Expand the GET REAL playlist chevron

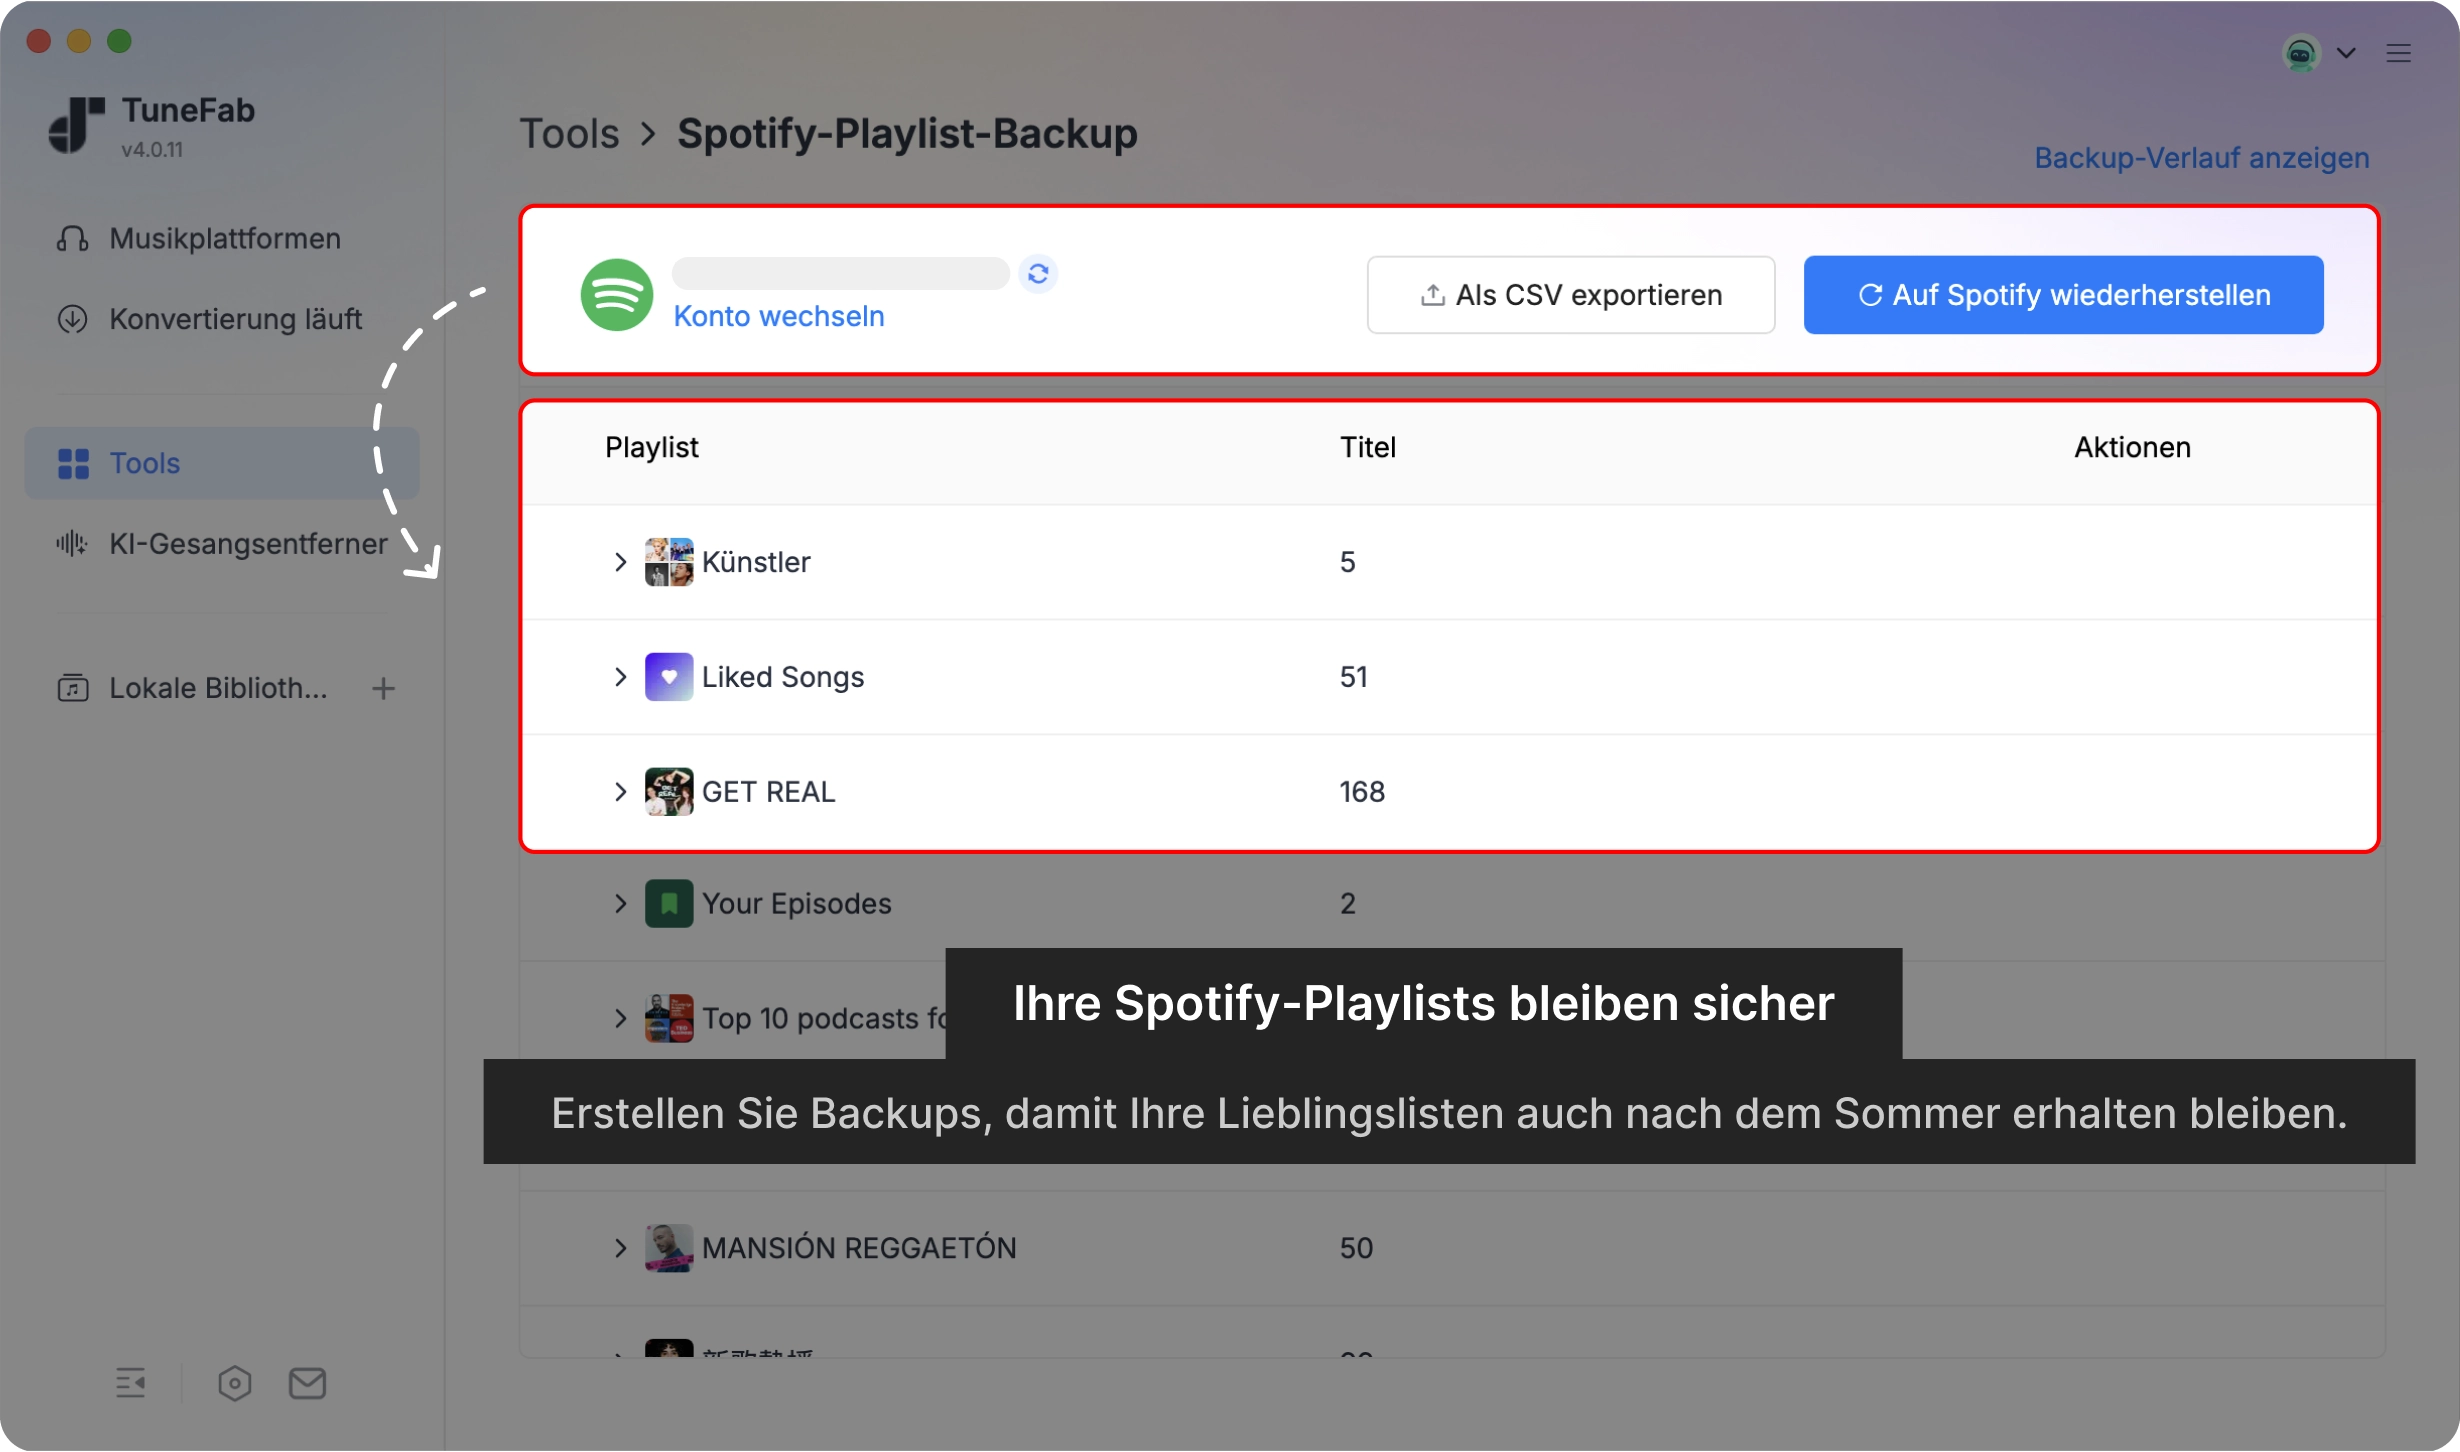pyautogui.click(x=620, y=792)
